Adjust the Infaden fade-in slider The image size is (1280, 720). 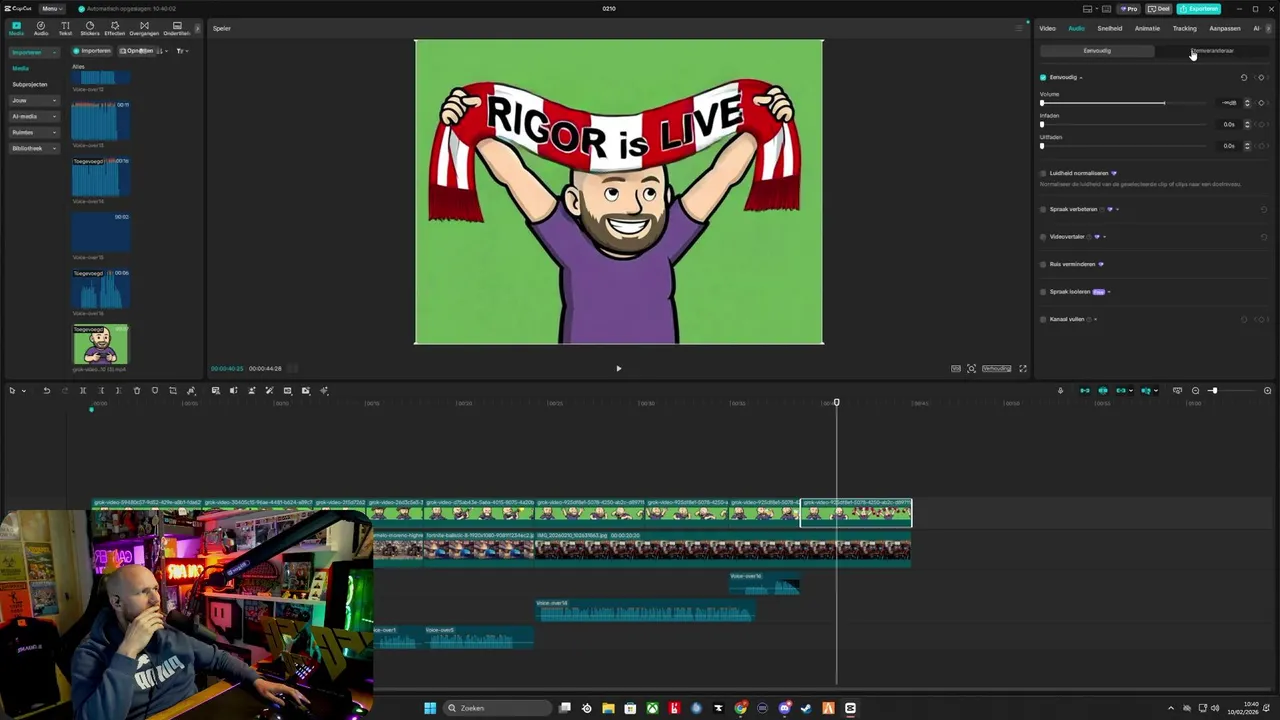pos(1123,125)
